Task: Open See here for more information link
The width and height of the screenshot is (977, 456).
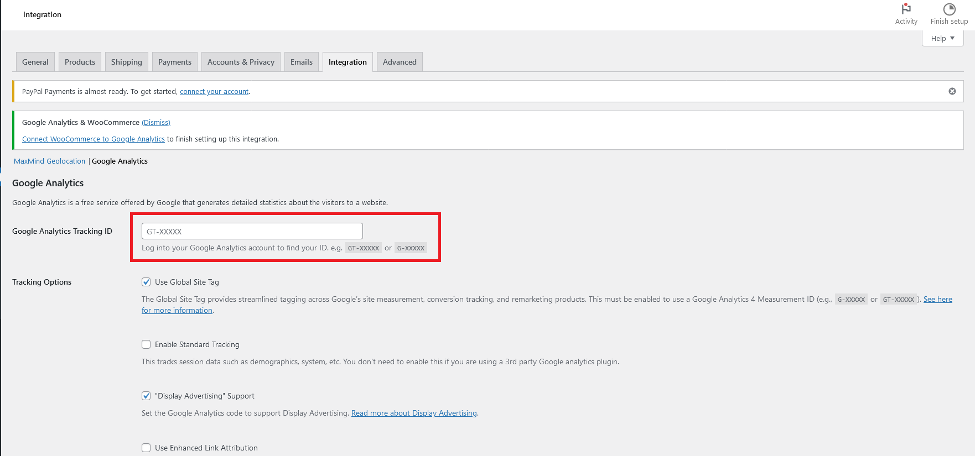Action: click(x=938, y=300)
